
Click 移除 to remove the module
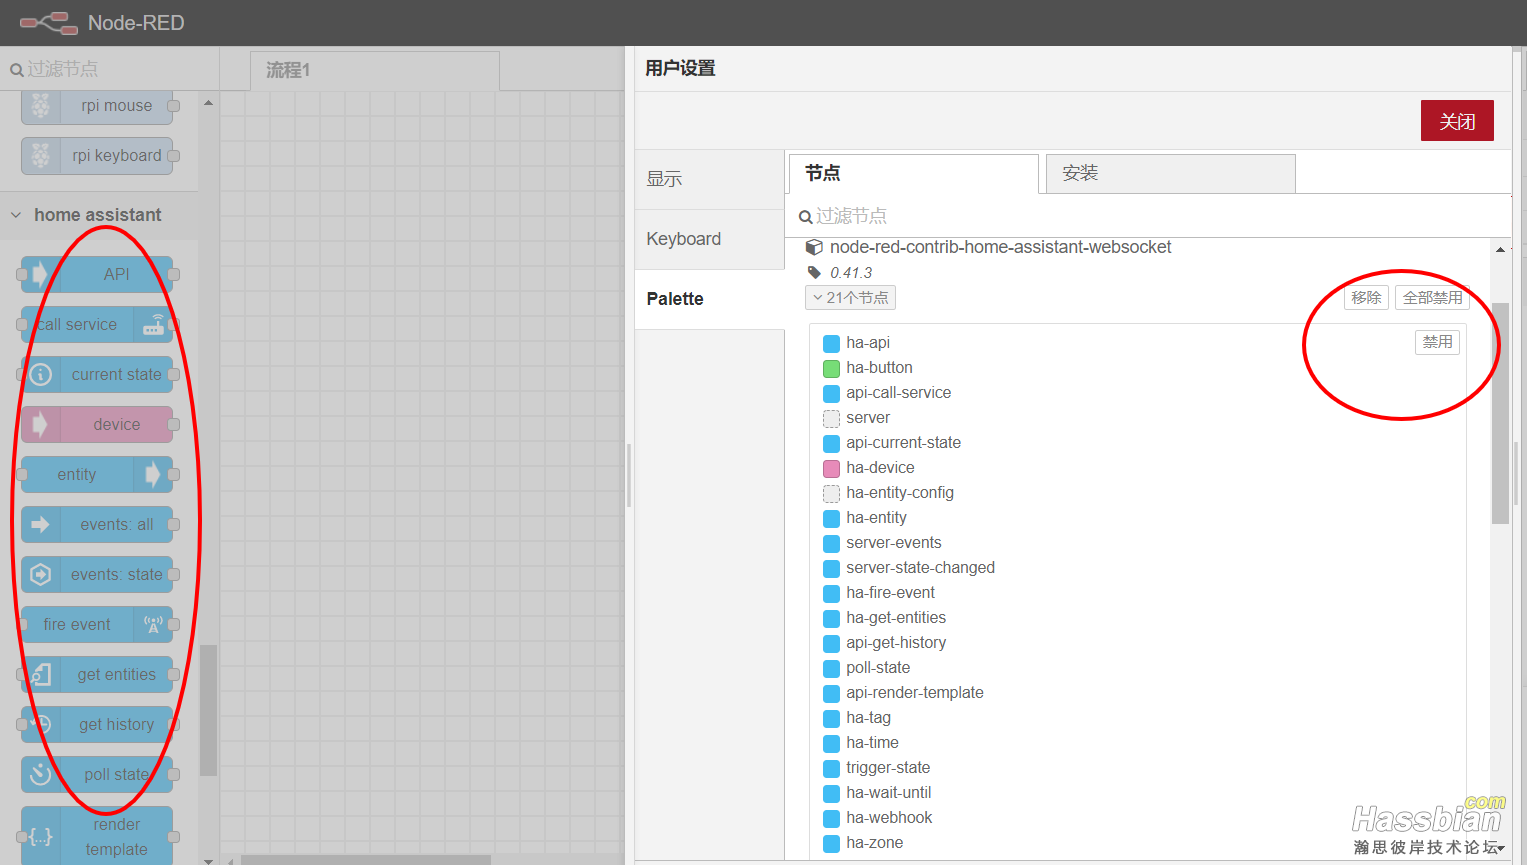click(x=1366, y=298)
